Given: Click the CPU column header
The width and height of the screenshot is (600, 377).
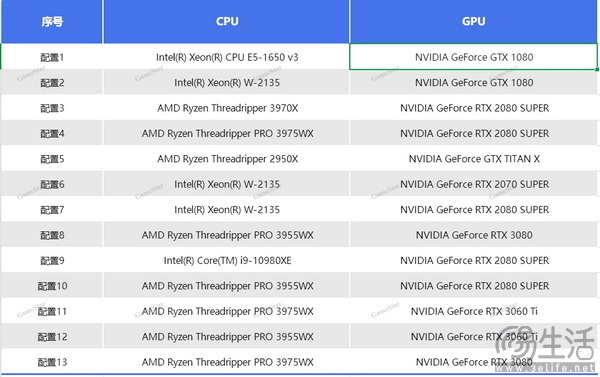Looking at the screenshot, I should point(227,21).
